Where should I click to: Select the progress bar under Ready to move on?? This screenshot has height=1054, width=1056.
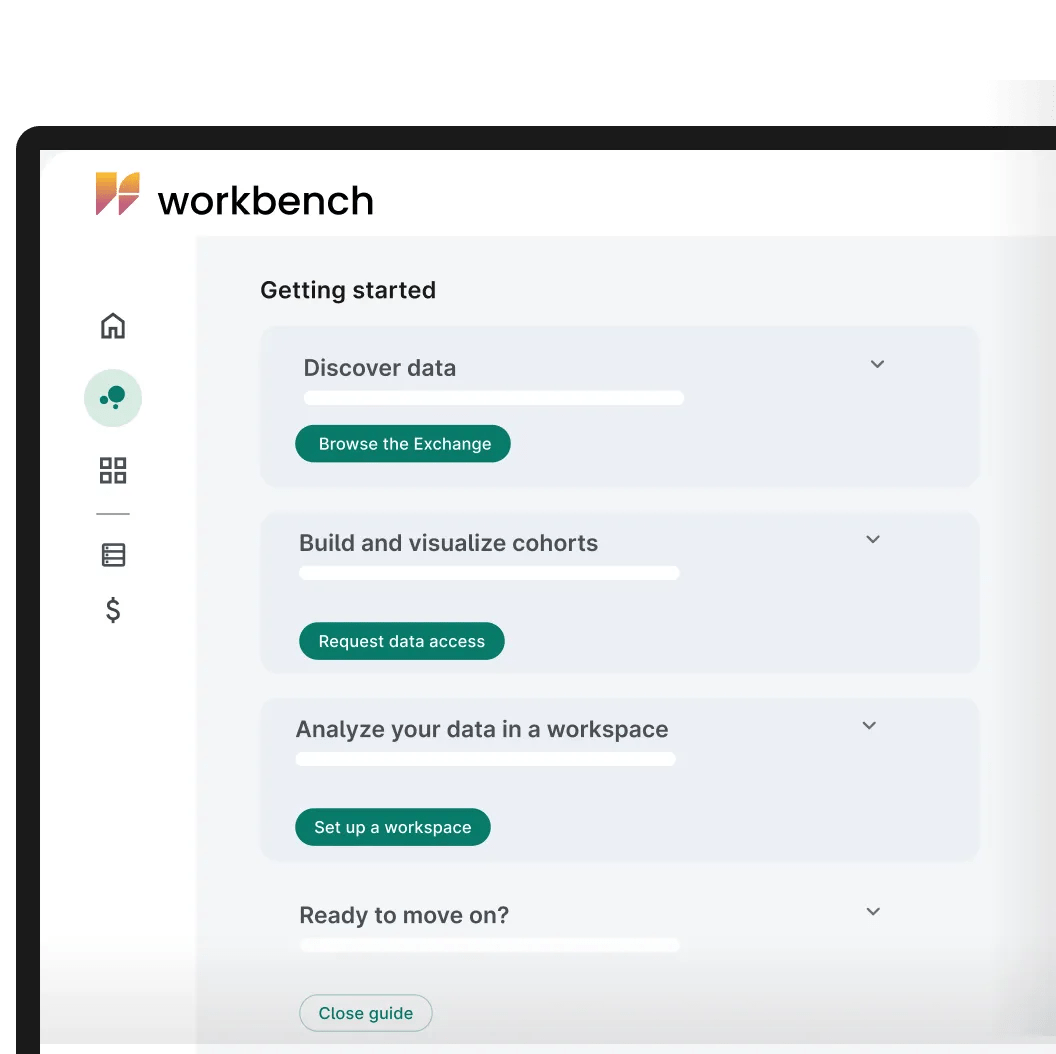(x=489, y=944)
